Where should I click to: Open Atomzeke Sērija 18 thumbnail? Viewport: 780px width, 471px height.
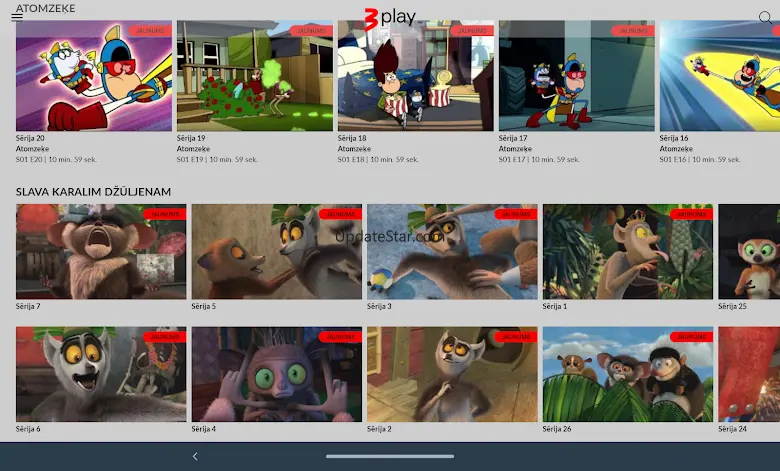[416, 76]
